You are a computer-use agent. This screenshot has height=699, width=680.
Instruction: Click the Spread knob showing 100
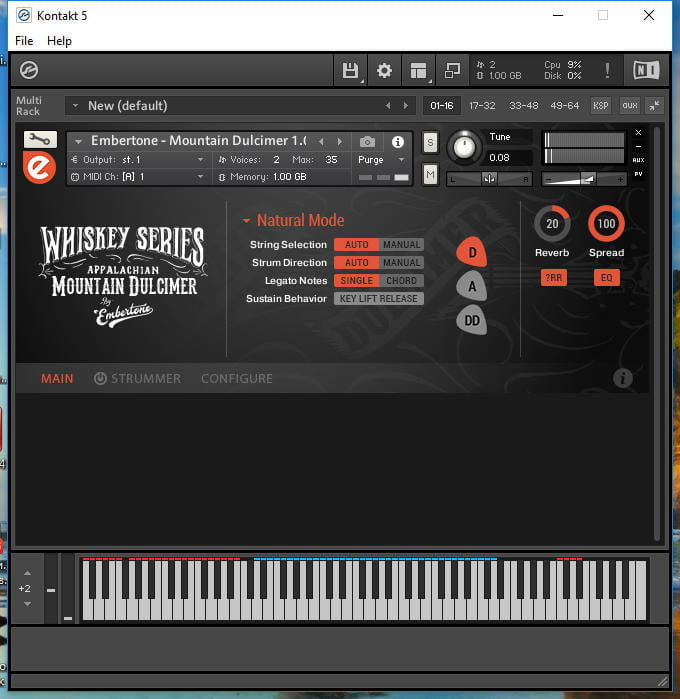click(x=606, y=223)
